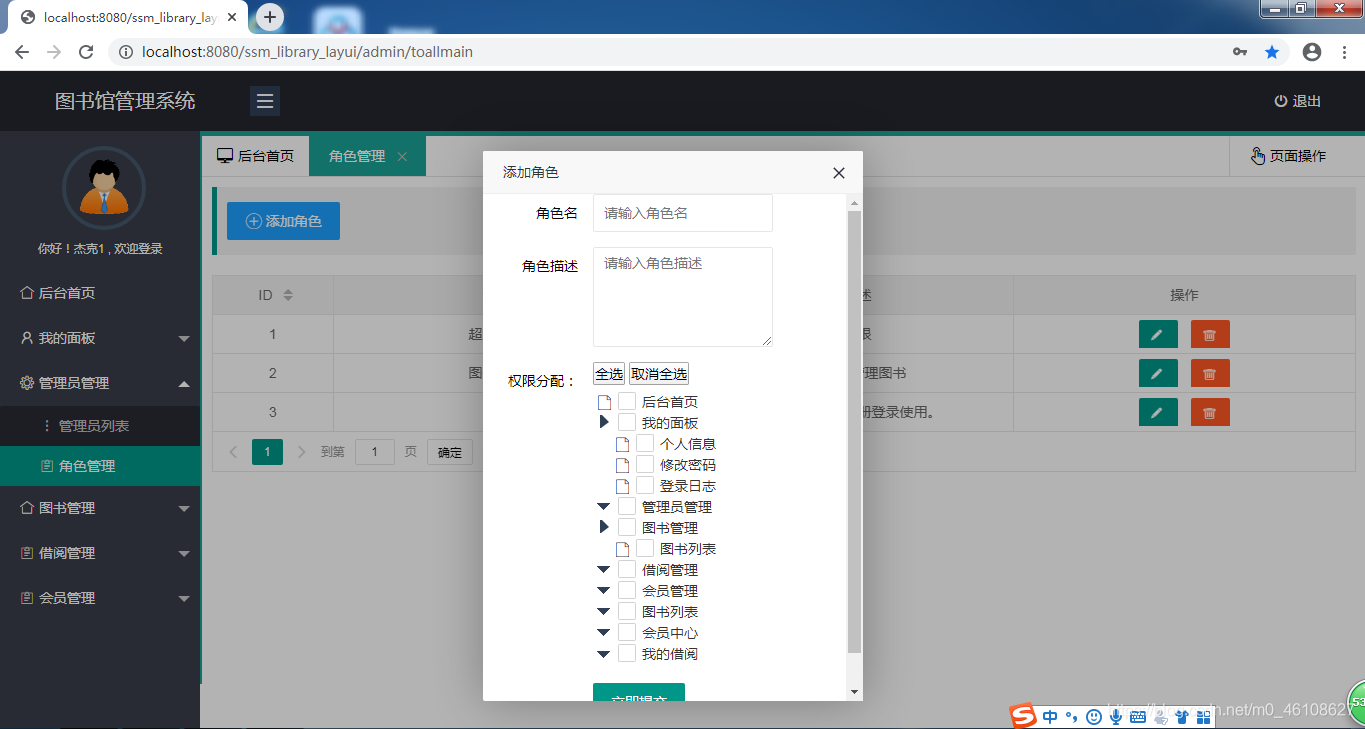Click the next page arrow in pagination

click(302, 452)
